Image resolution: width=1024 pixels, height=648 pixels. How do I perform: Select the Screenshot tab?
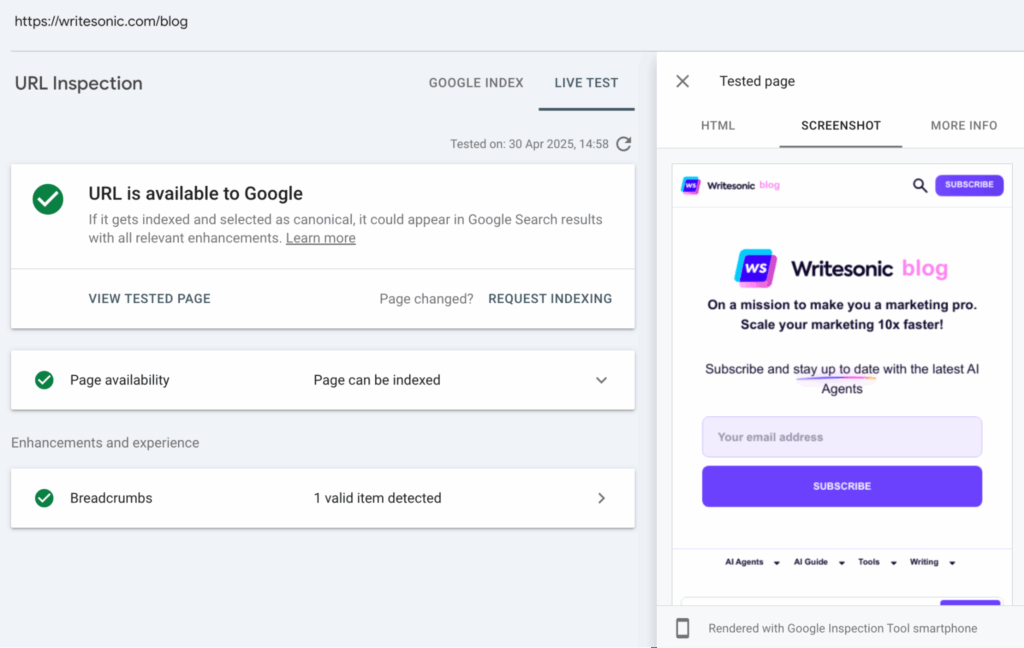click(x=841, y=125)
